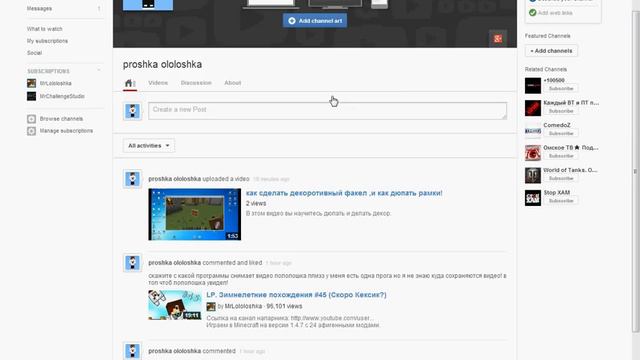The height and width of the screenshot is (360, 640).
Task: Open the ComedoZ channel name link
Action: tap(557, 125)
